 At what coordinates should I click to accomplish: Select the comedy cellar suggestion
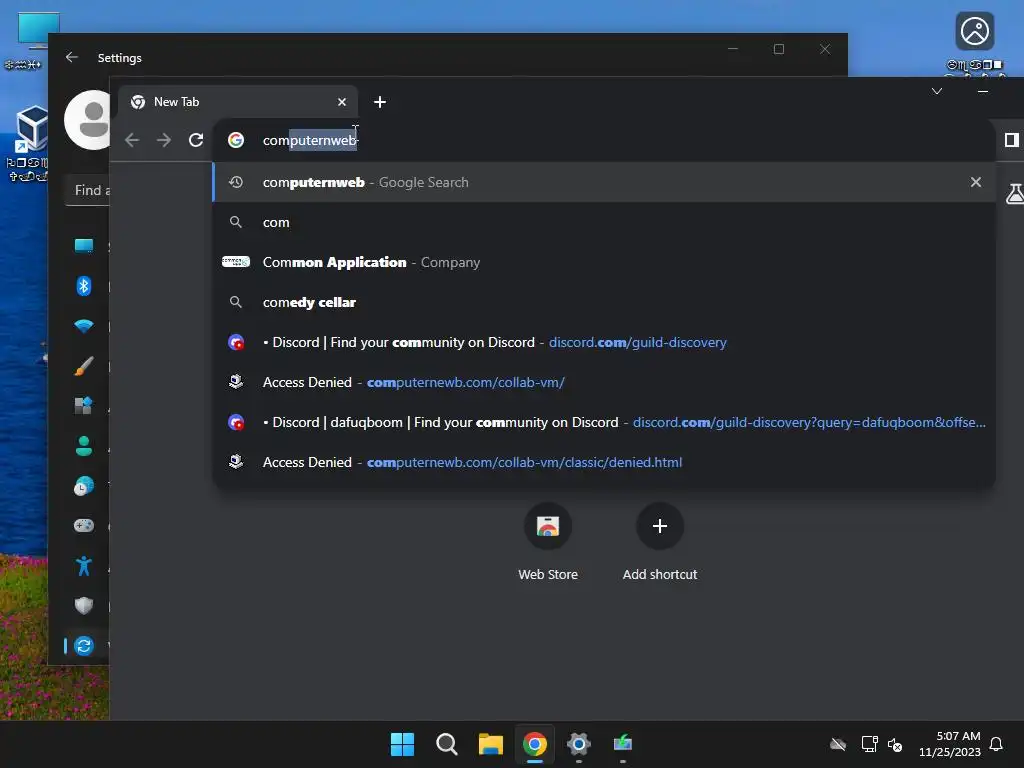click(x=604, y=302)
